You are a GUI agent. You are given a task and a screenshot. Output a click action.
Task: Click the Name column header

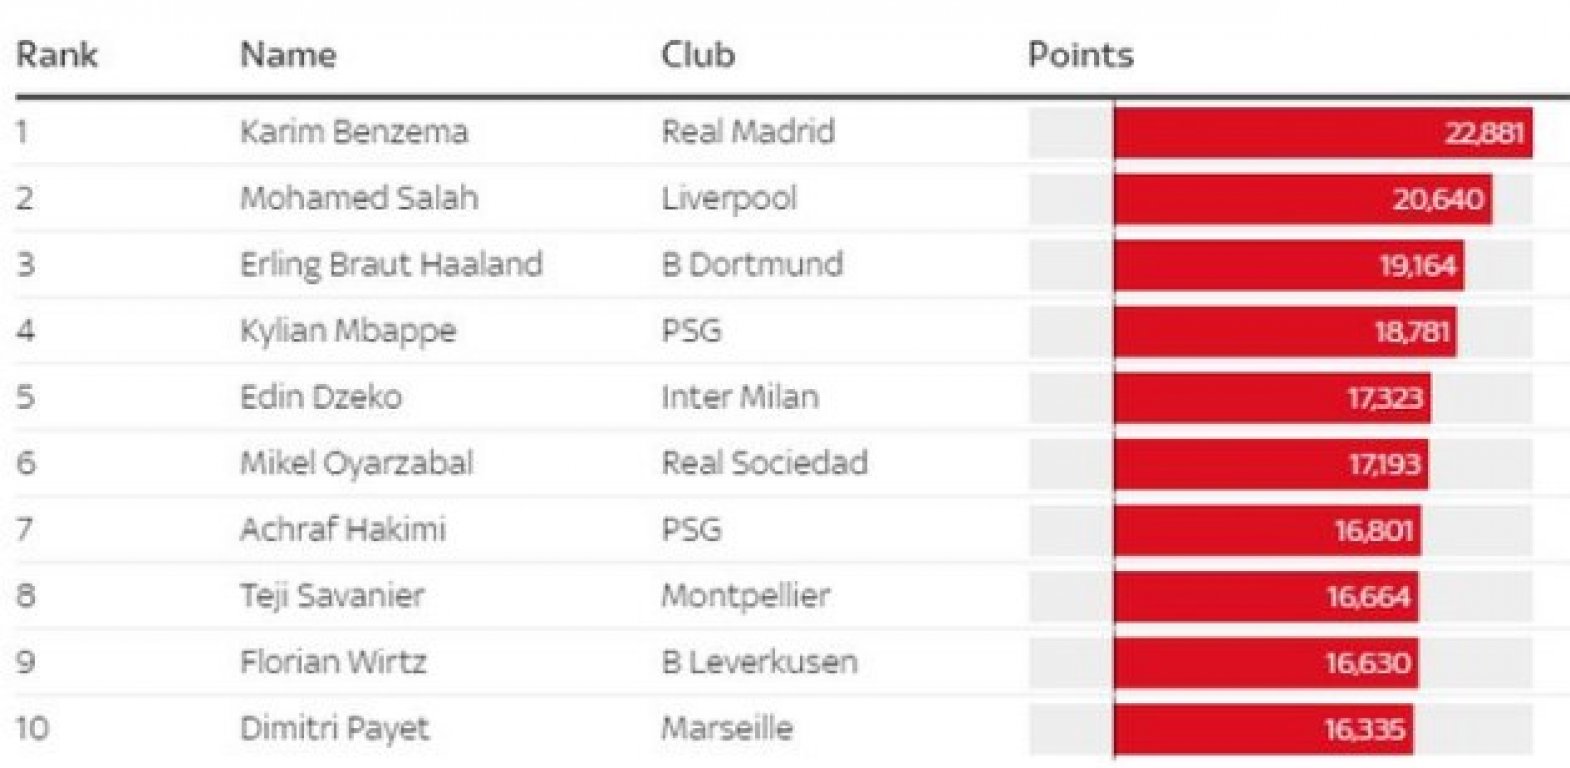click(x=288, y=54)
